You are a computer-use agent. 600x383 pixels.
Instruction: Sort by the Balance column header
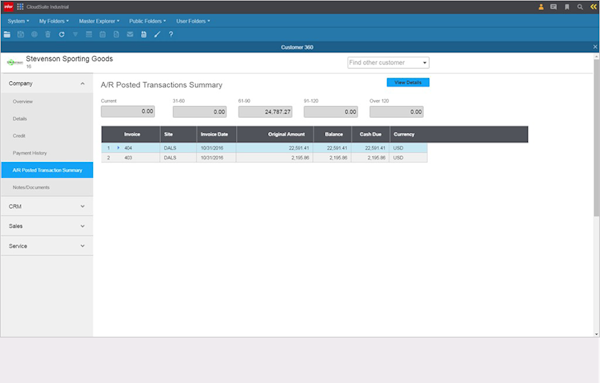[333, 134]
